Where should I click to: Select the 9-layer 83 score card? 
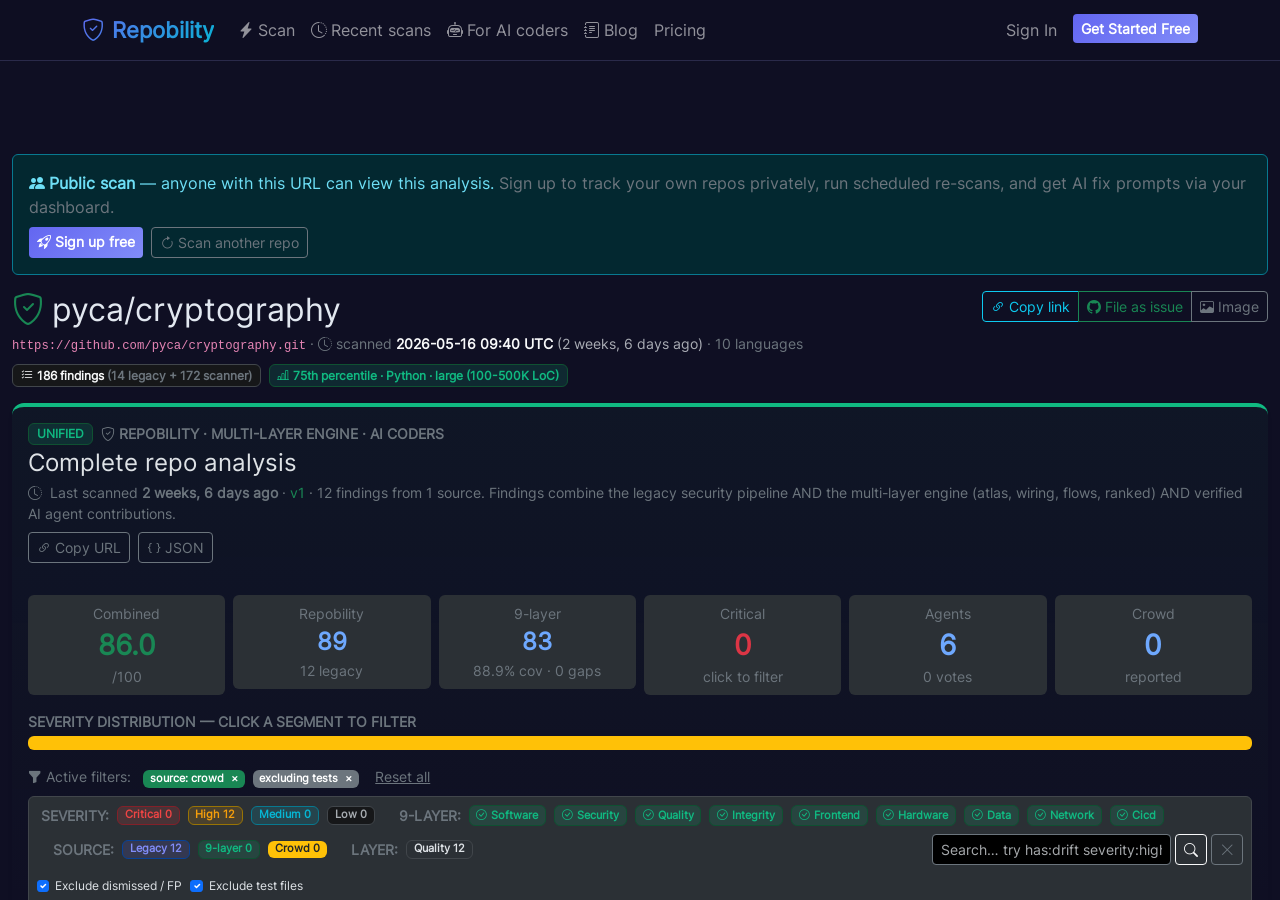537,642
